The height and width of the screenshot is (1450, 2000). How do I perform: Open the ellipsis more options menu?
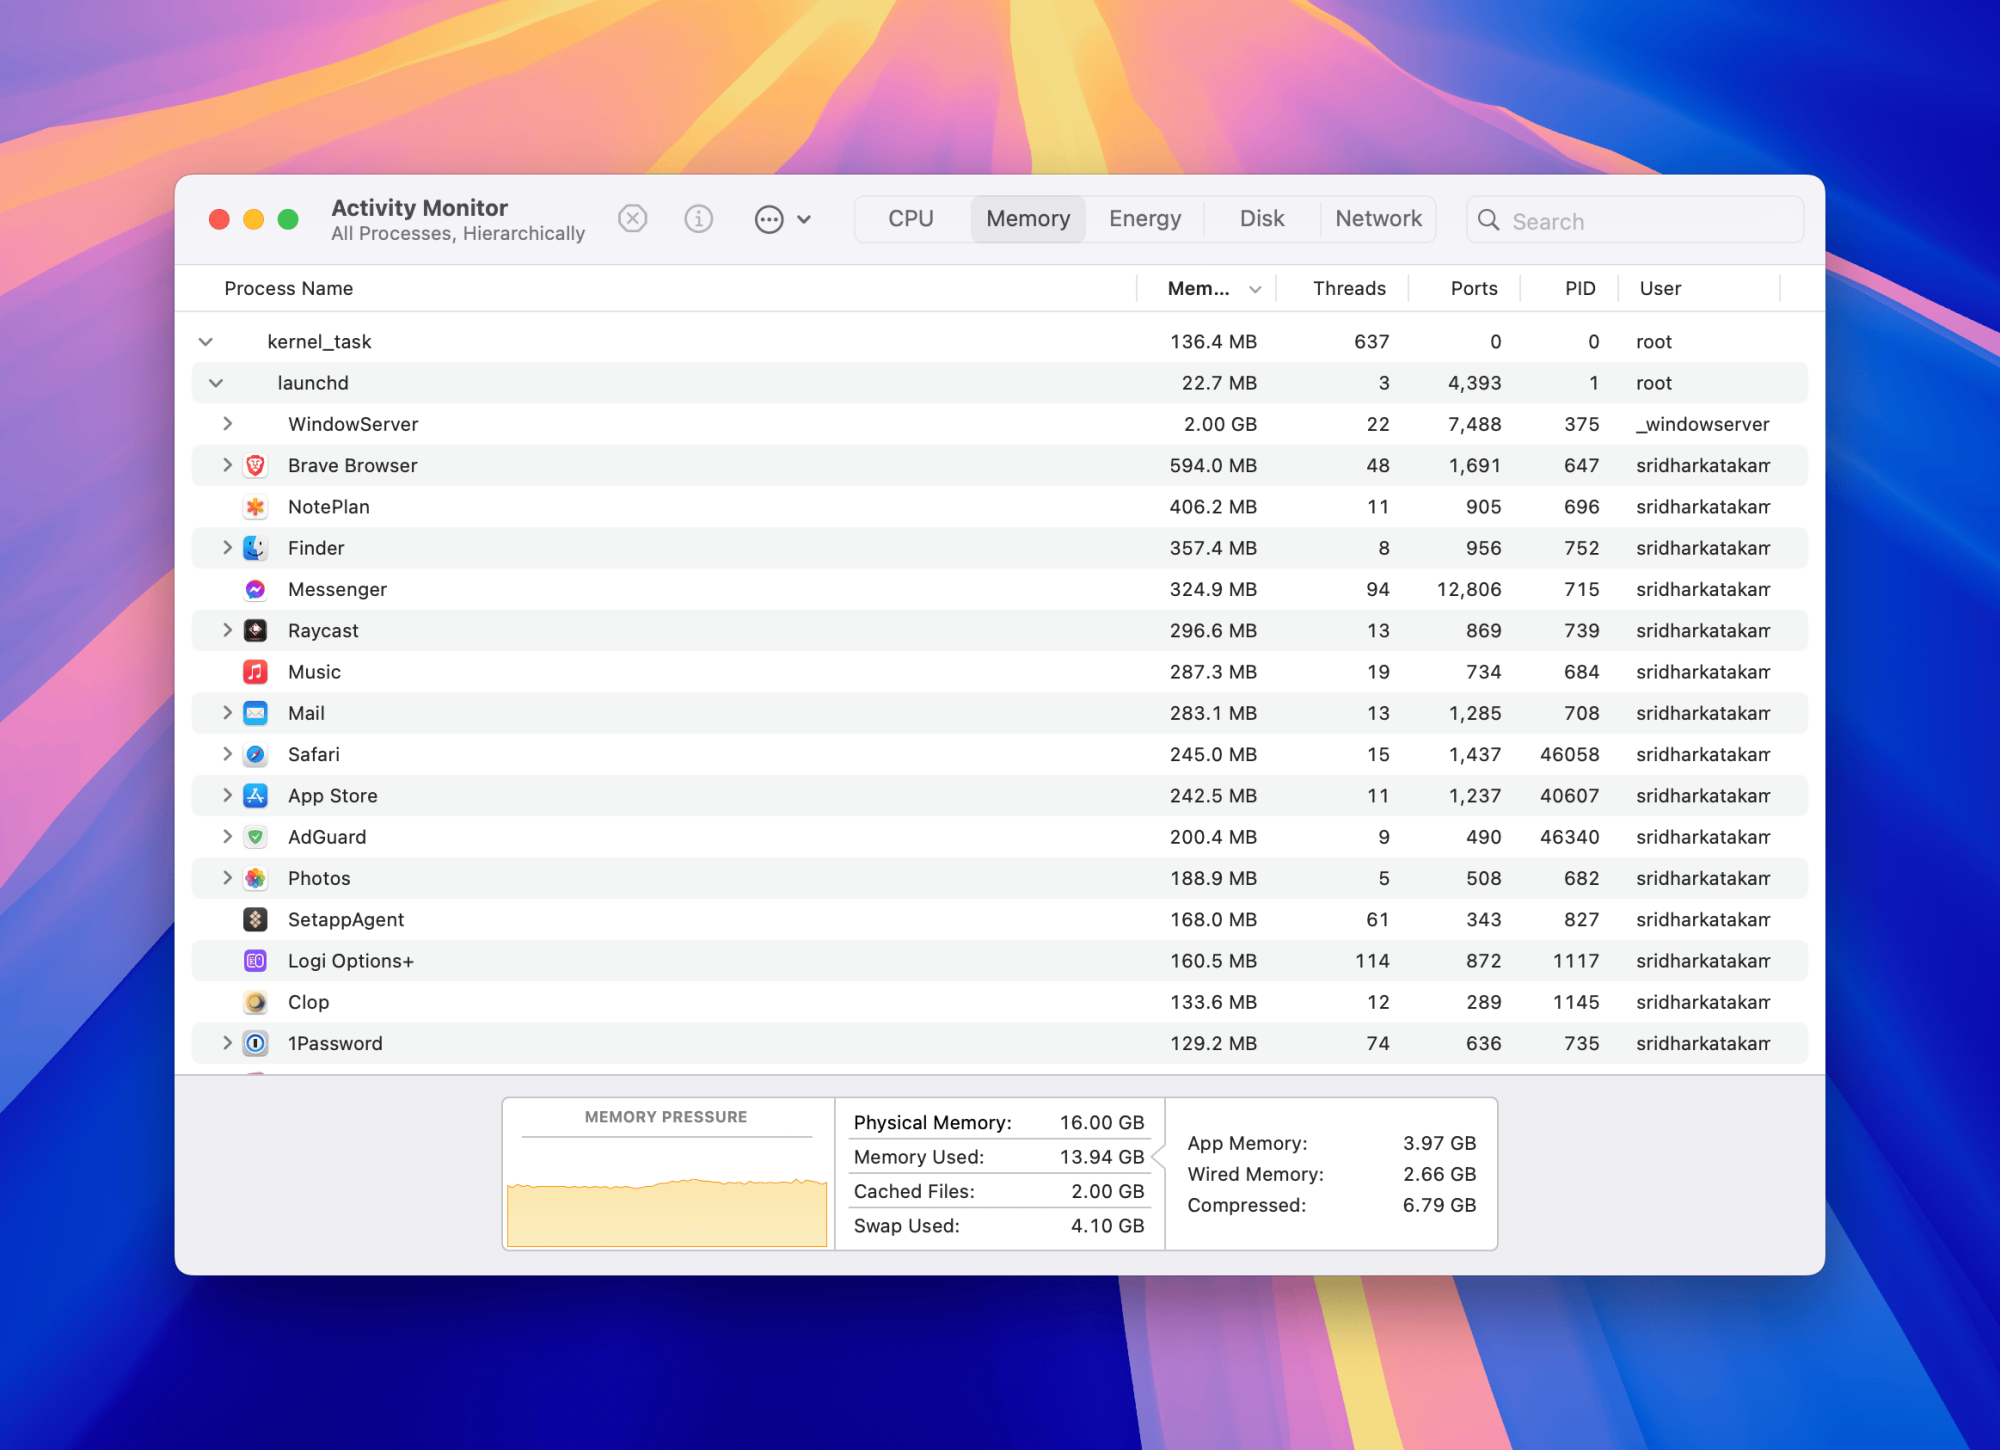click(769, 219)
